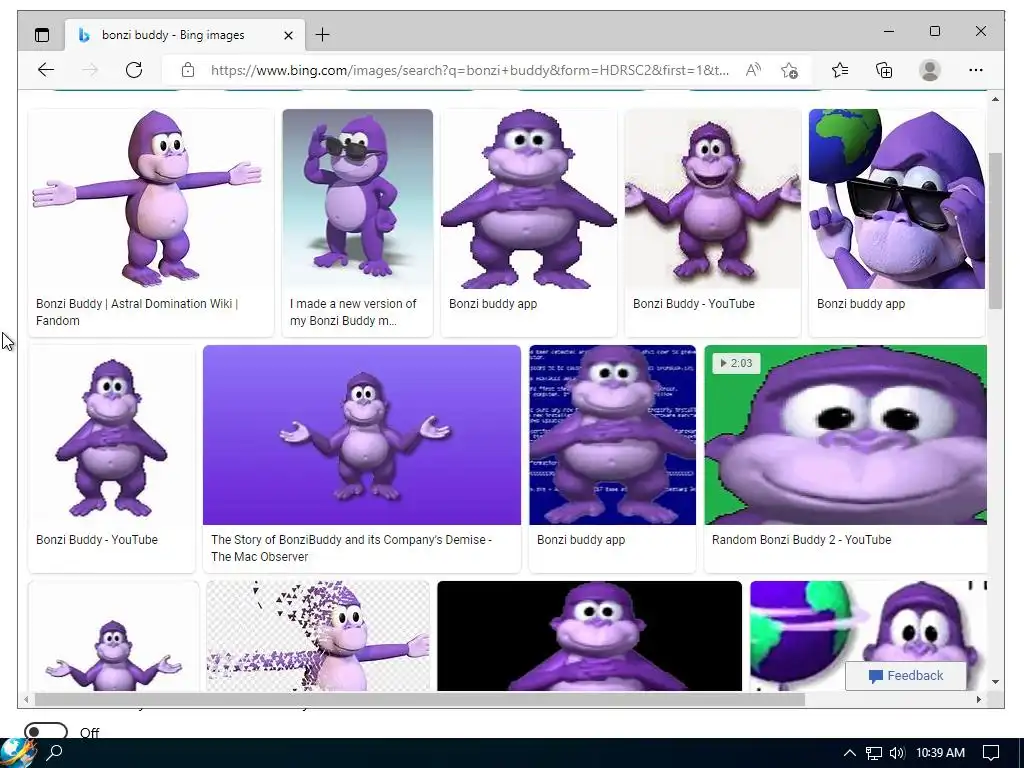Turn on Read Aloud

coord(753,70)
